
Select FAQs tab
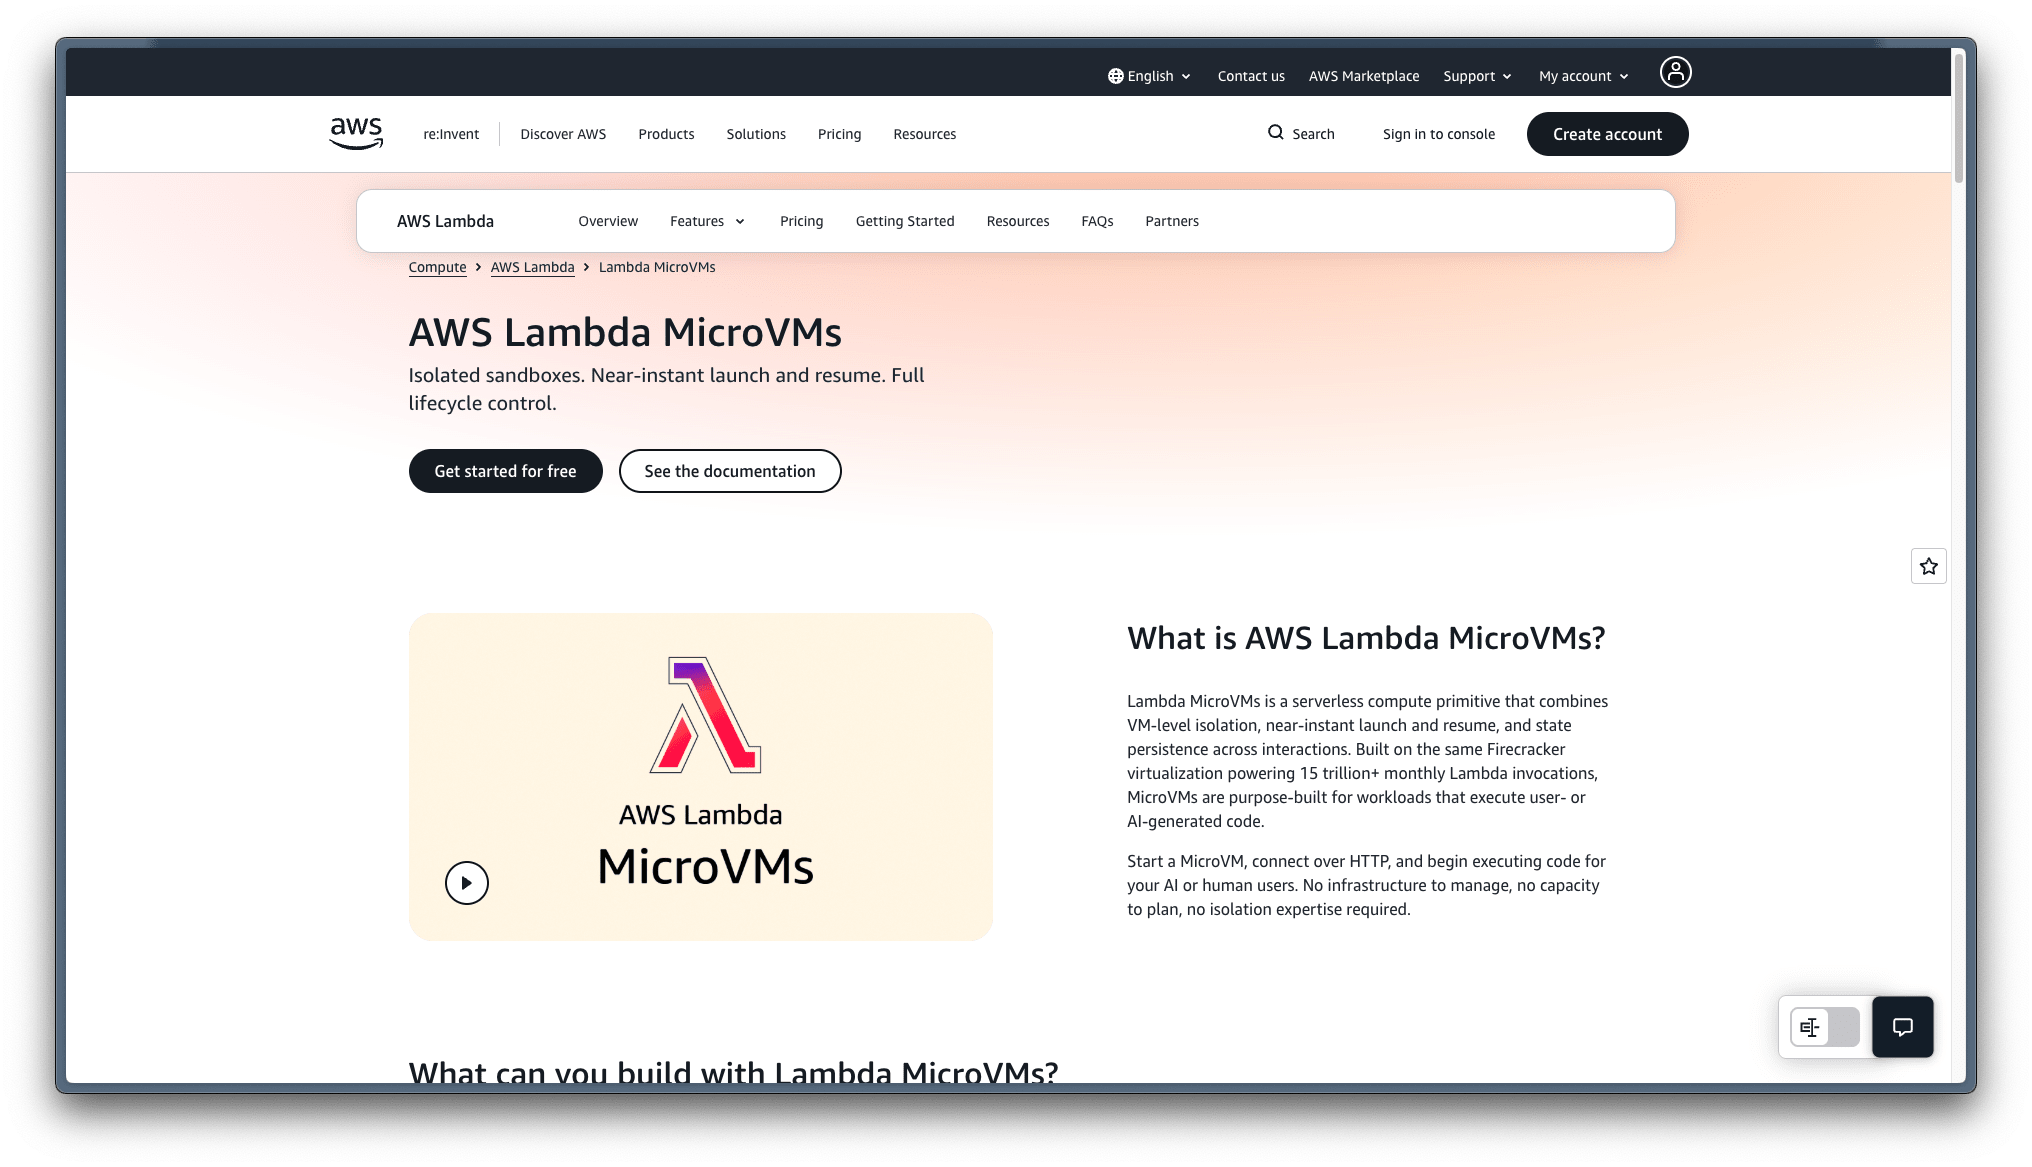pyautogui.click(x=1097, y=221)
